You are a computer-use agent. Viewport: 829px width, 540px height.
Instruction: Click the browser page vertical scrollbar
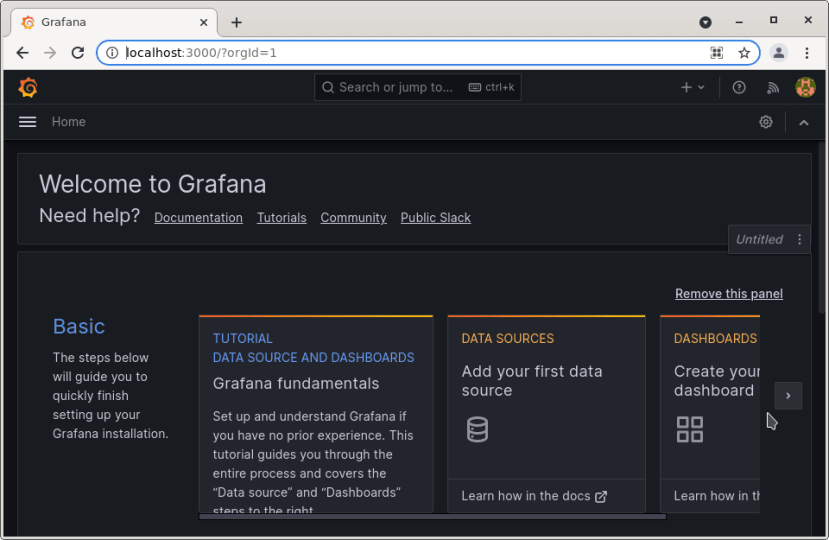(822, 227)
